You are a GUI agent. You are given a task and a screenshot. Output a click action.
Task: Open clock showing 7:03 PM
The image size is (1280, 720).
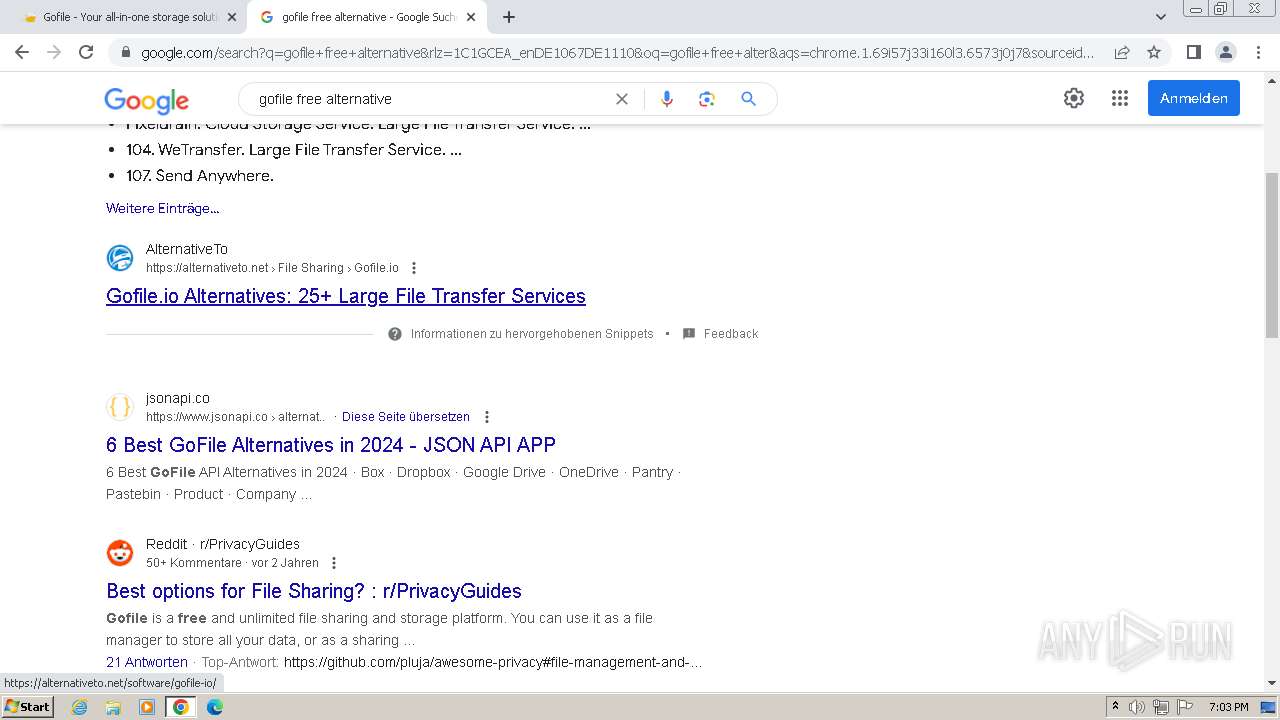point(1228,707)
